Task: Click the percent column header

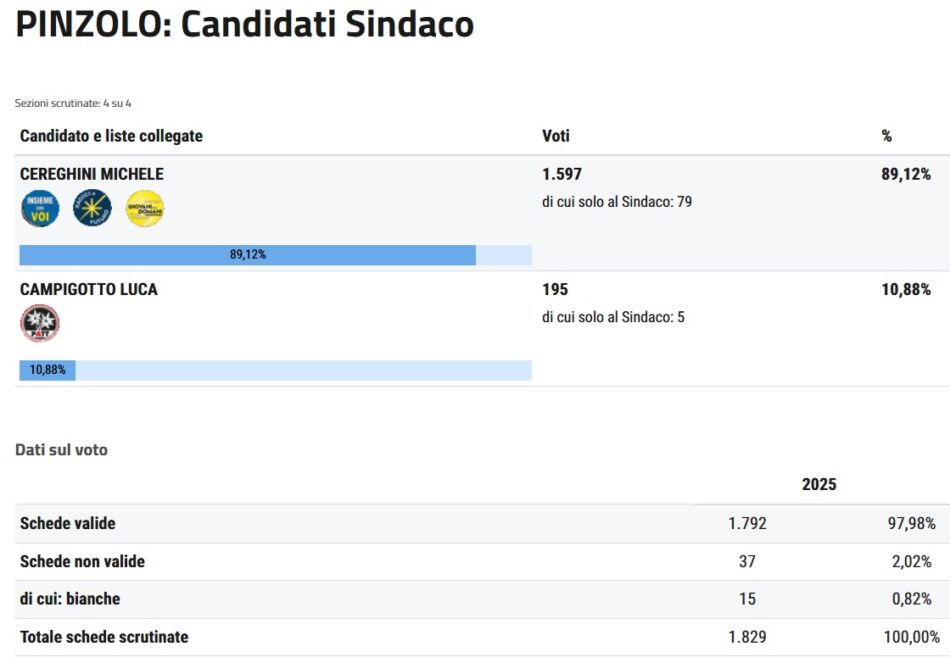Action: click(x=886, y=136)
